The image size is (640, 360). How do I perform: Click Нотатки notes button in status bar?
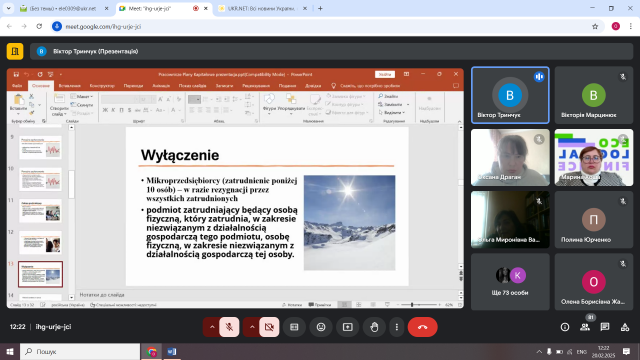click(x=292, y=305)
